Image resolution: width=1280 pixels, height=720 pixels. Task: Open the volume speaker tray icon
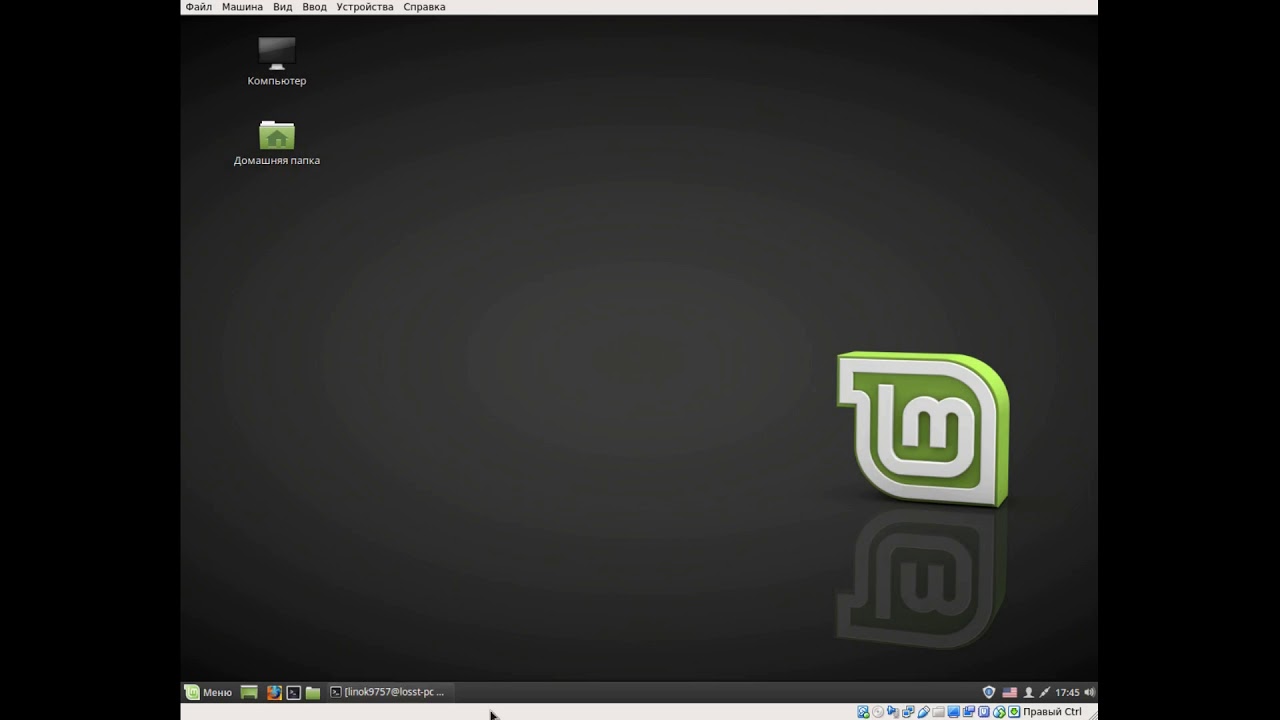tap(1089, 692)
